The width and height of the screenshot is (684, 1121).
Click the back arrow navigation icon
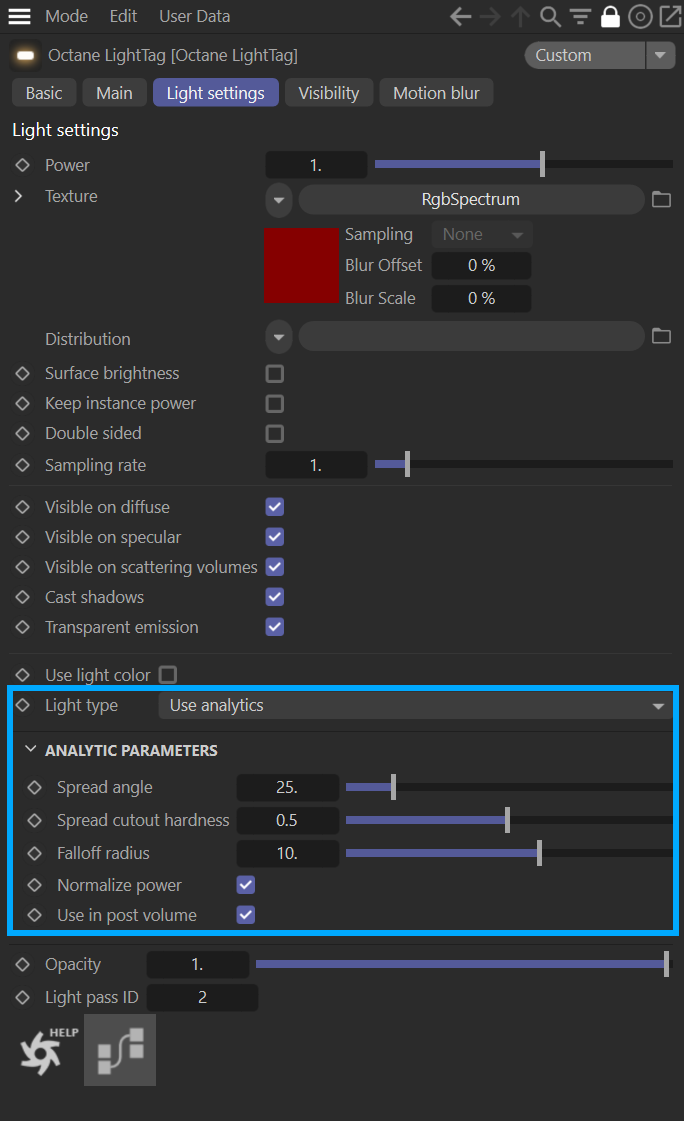460,17
